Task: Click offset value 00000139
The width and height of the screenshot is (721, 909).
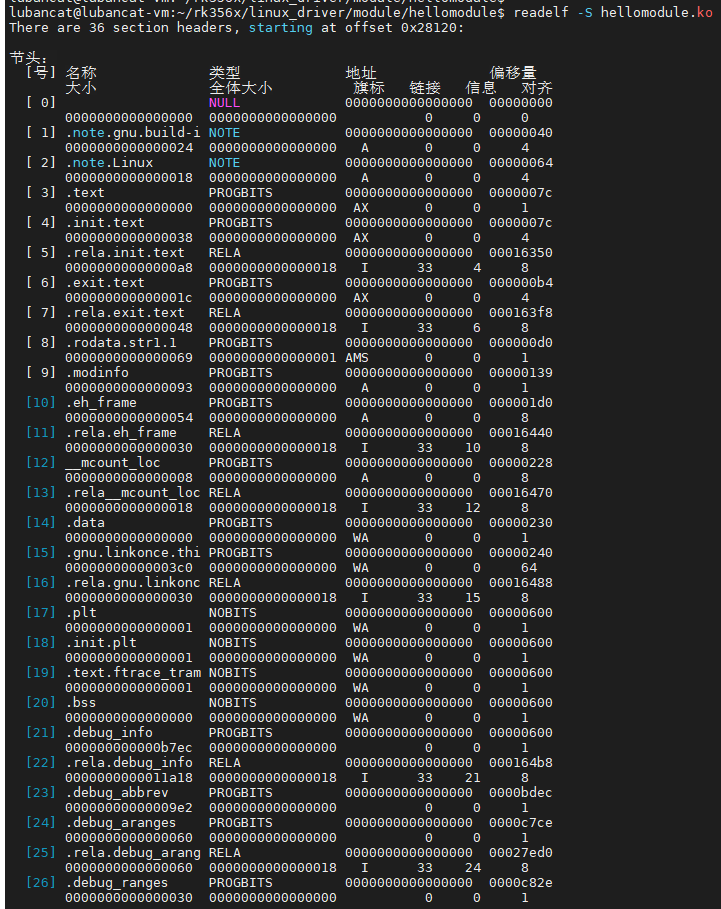Action: click(520, 373)
